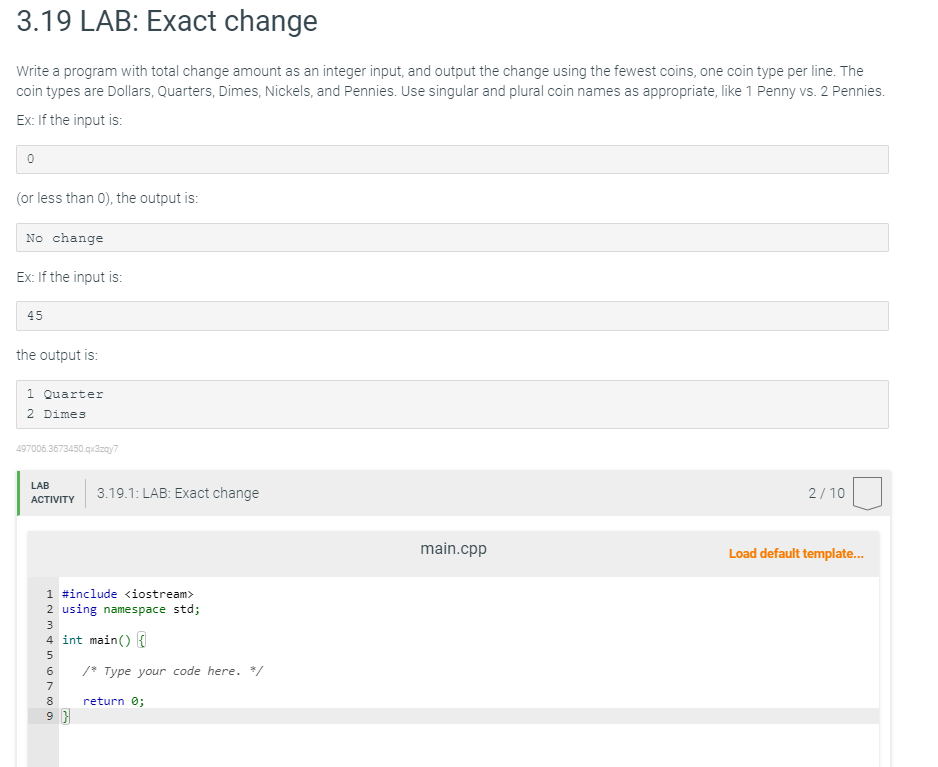Click the No change output box

coord(452,237)
